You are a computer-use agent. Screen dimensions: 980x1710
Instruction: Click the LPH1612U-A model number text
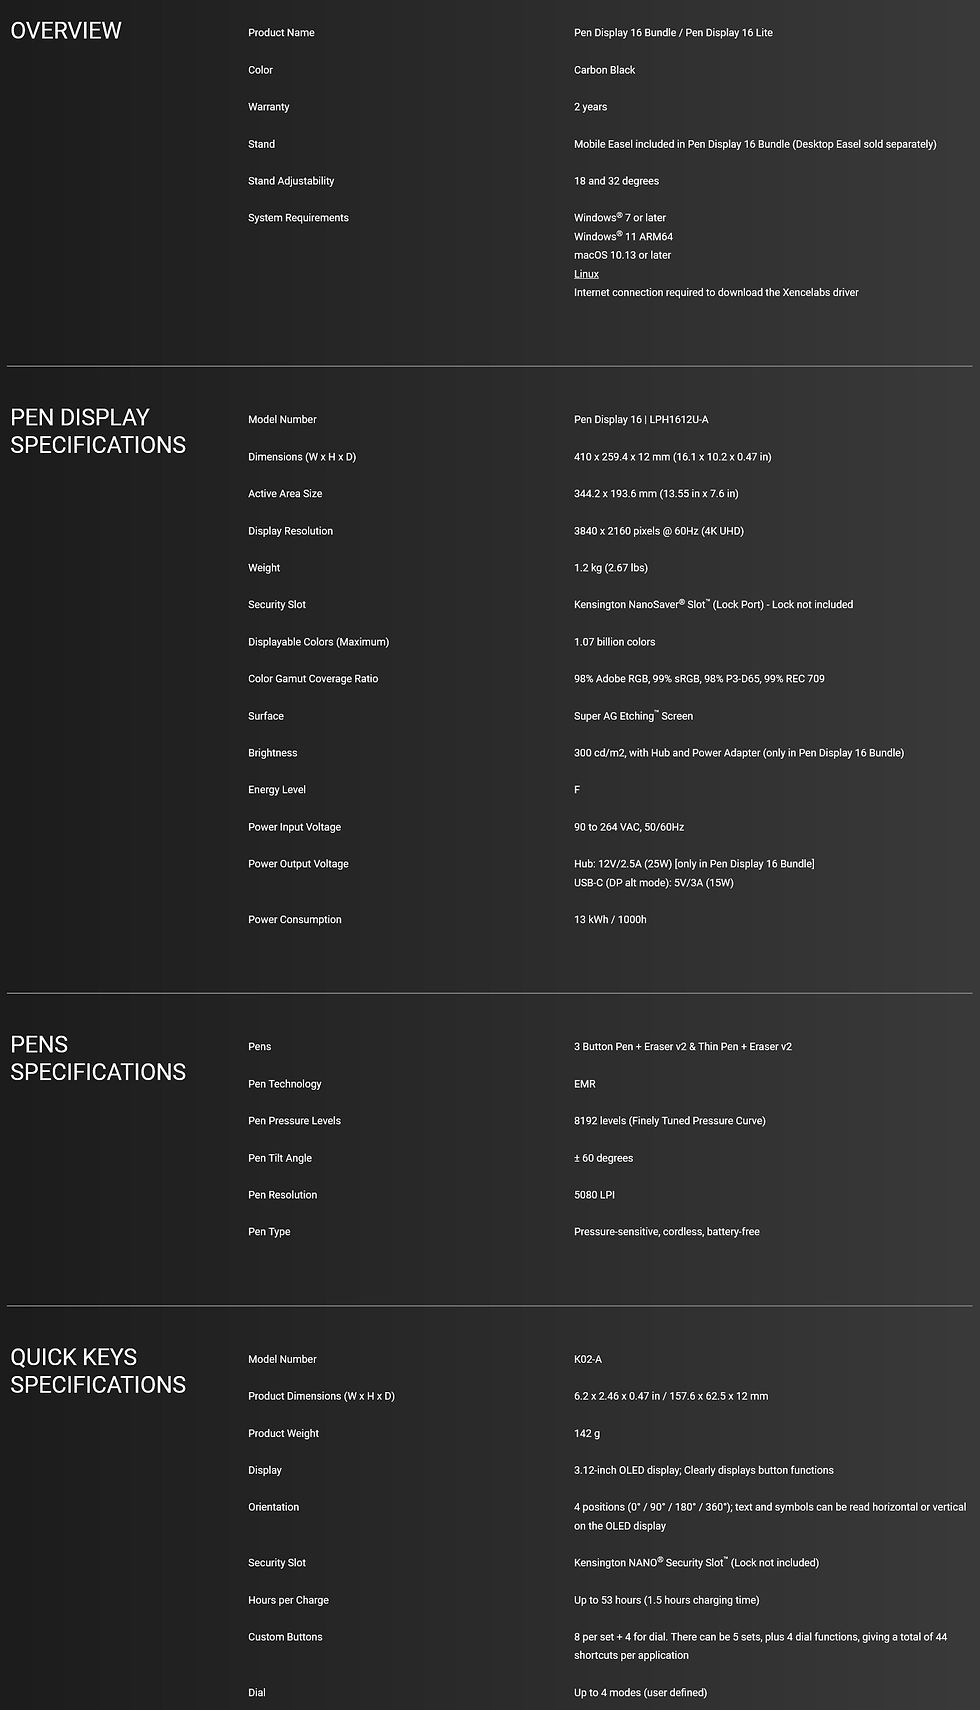click(x=679, y=420)
